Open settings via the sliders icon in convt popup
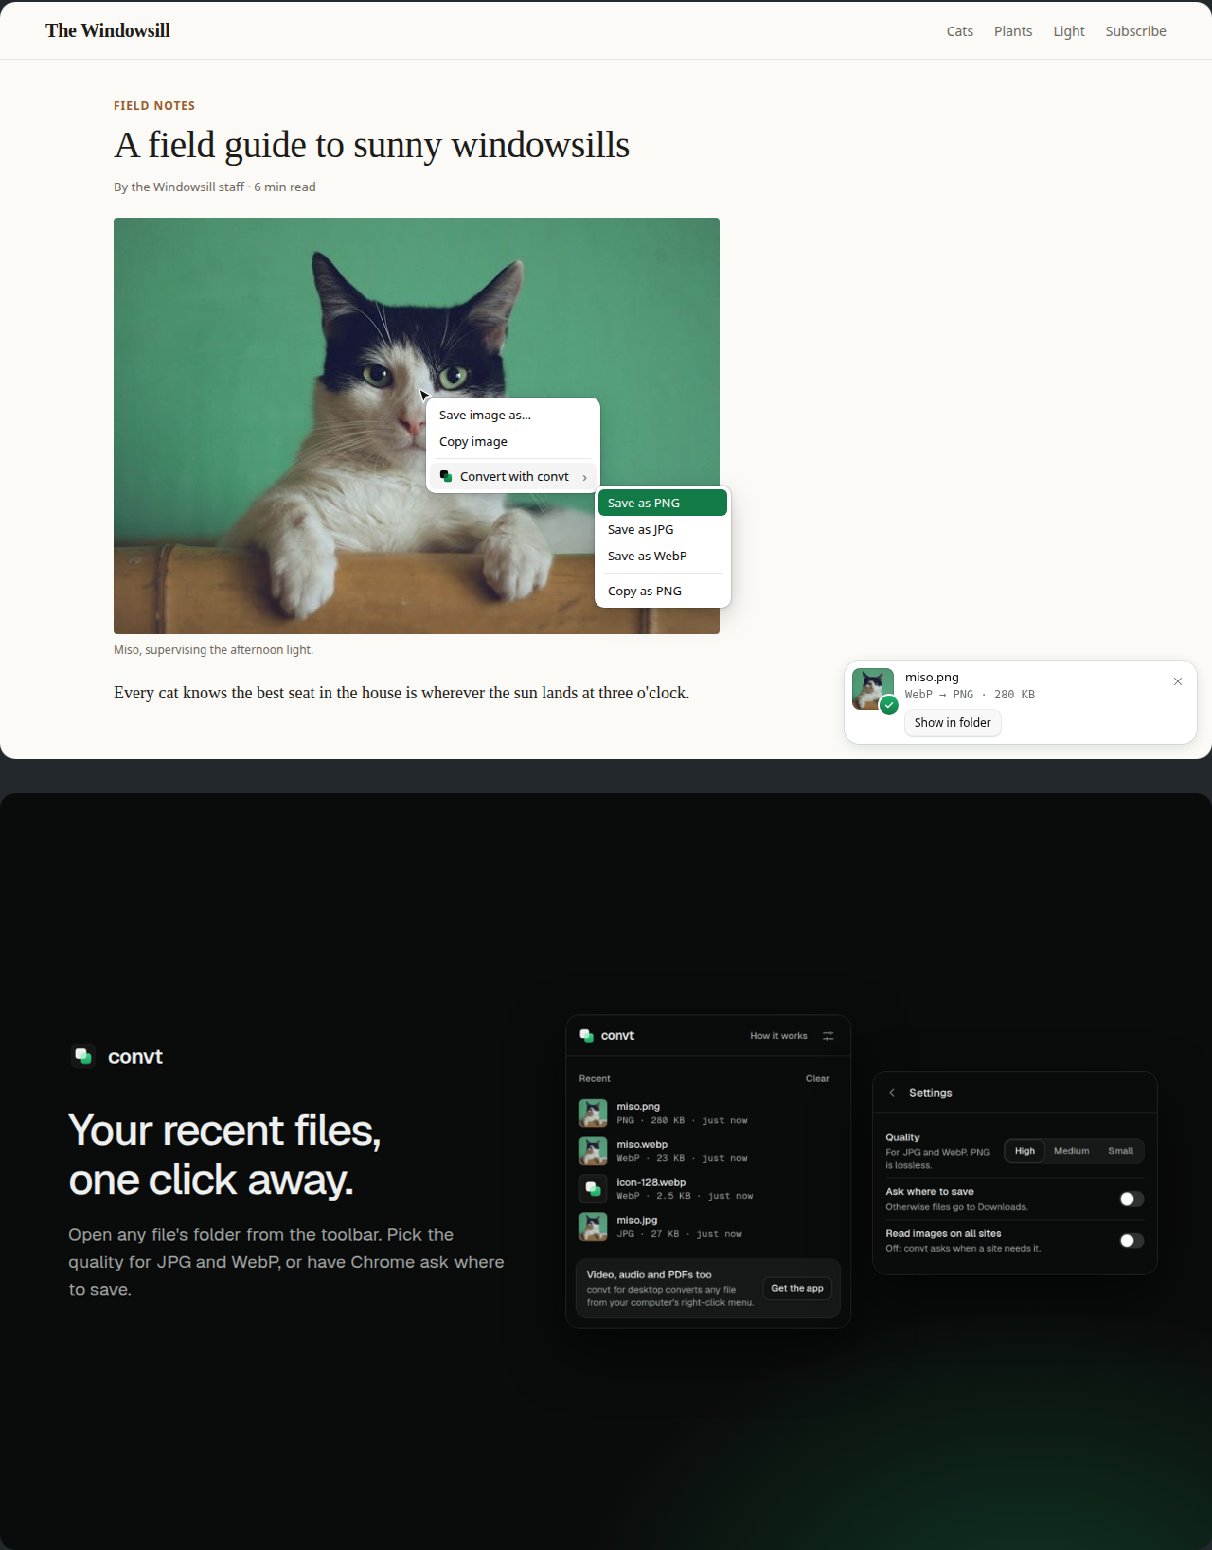This screenshot has height=1550, width=1212. click(828, 1036)
